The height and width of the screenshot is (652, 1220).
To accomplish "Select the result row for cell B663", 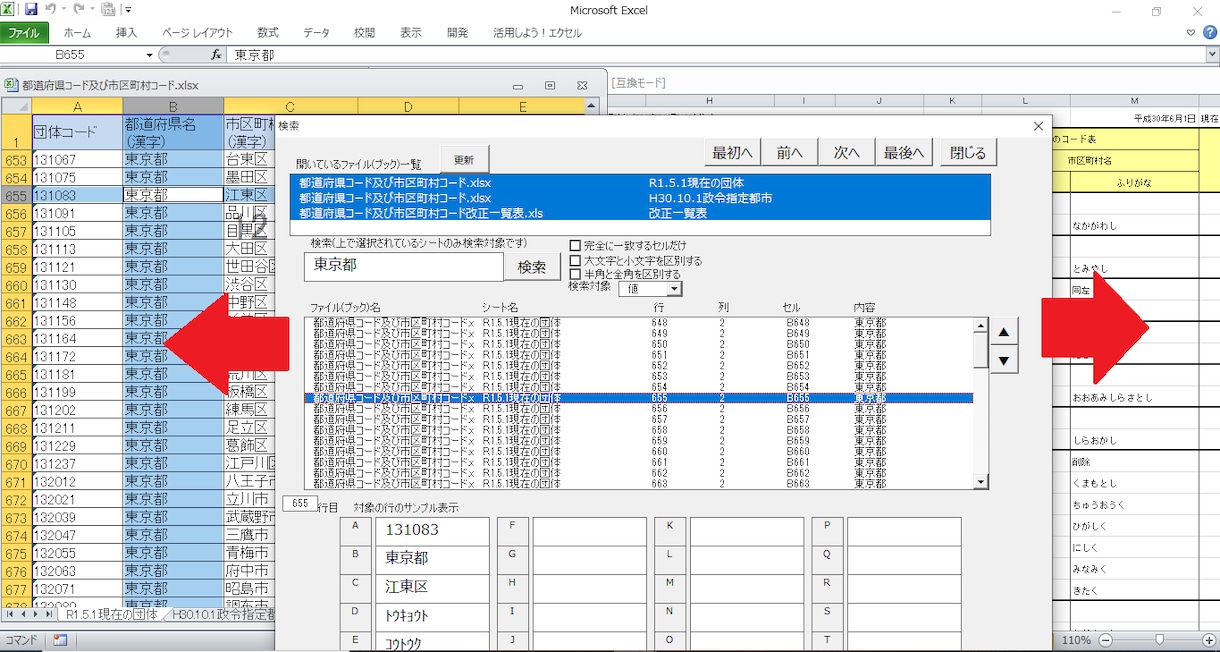I will coord(638,483).
